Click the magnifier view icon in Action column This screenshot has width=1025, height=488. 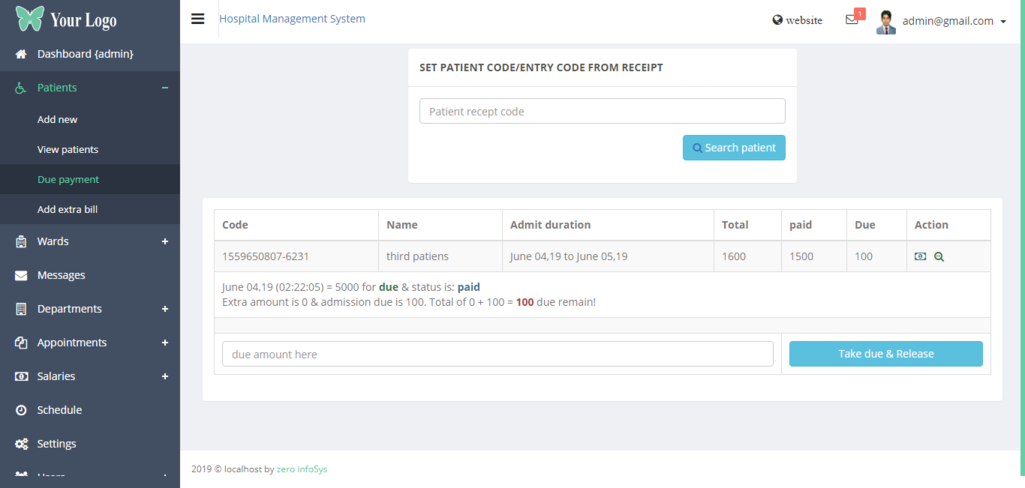click(x=939, y=257)
